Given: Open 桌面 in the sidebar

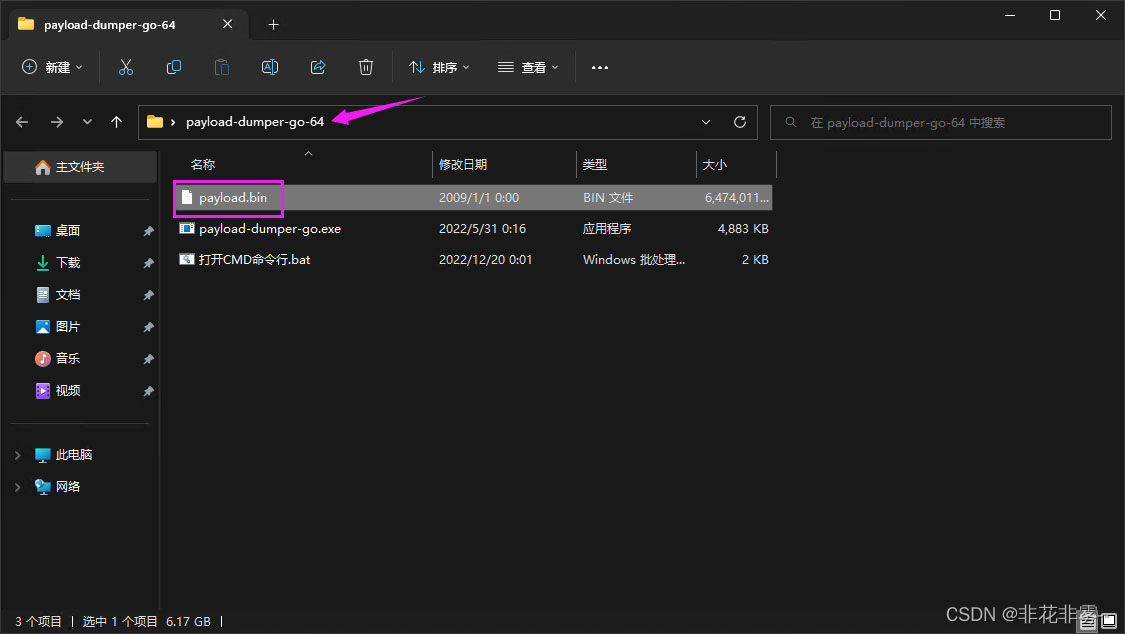Looking at the screenshot, I should point(68,231).
